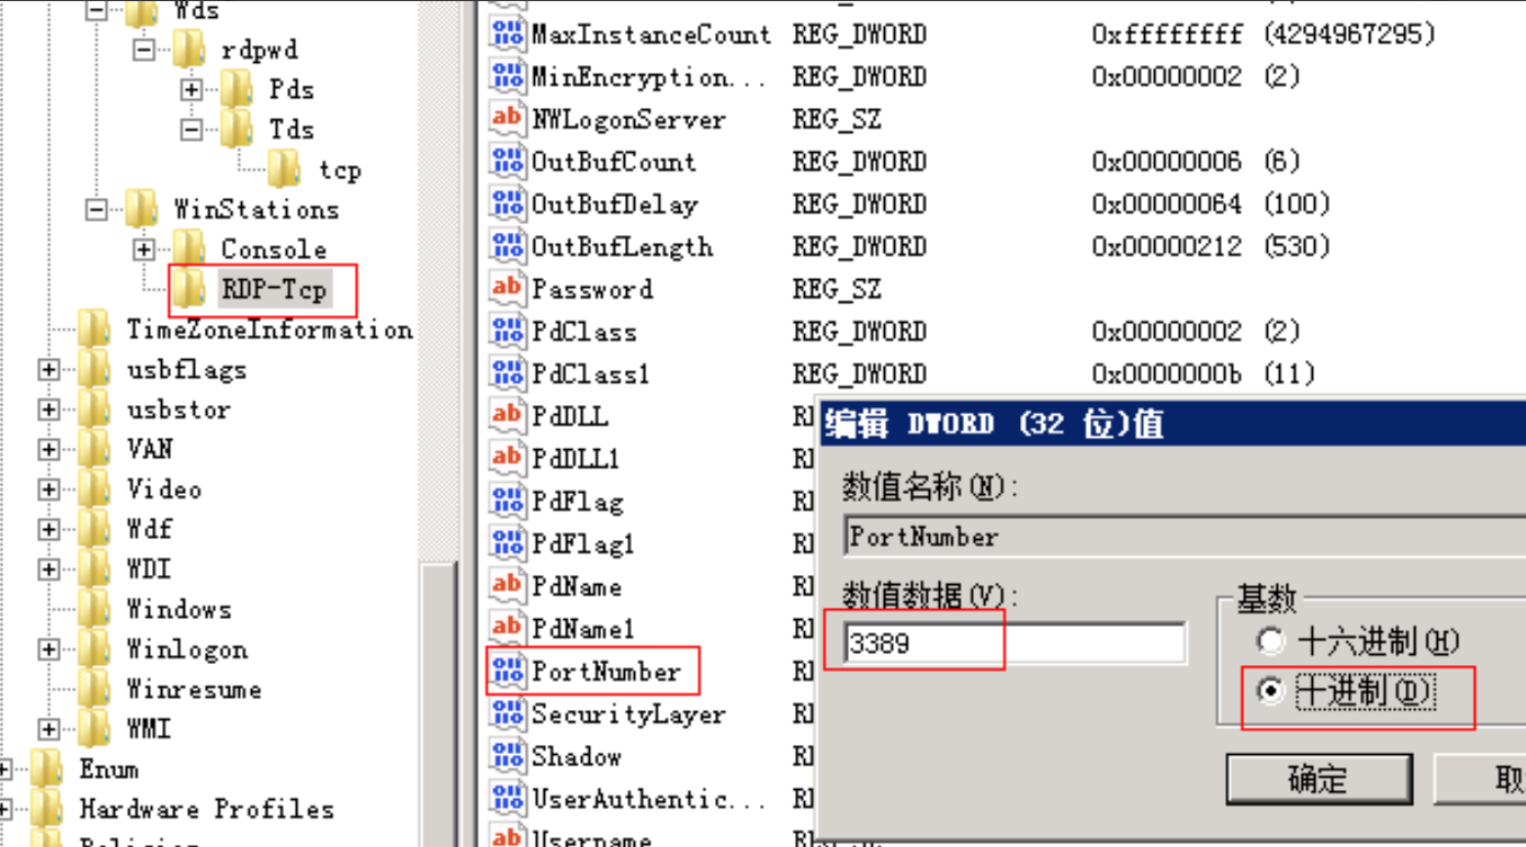Screen dimensions: 1526x847
Task: Click the MaxInstanceCount binary value icon
Action: pyautogui.click(x=507, y=34)
